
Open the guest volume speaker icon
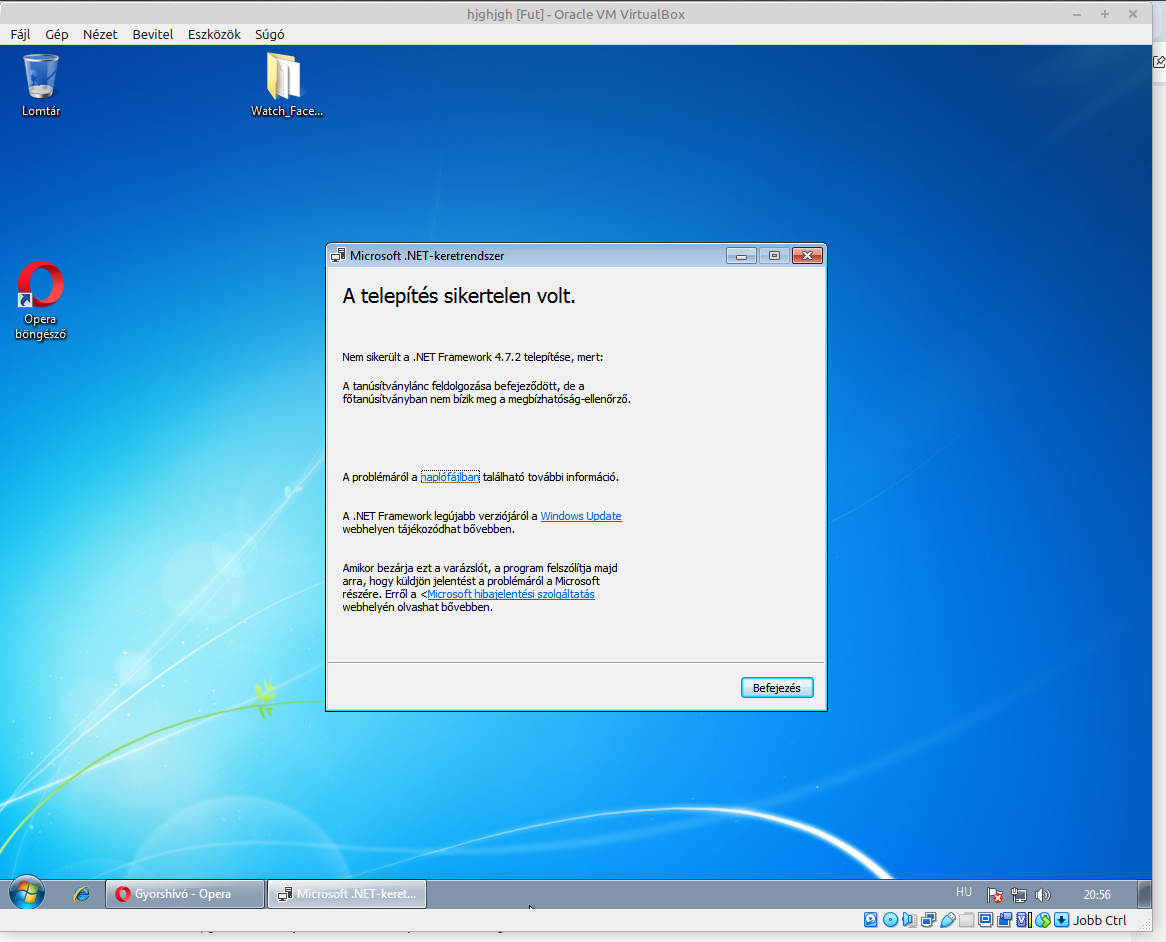point(1043,895)
